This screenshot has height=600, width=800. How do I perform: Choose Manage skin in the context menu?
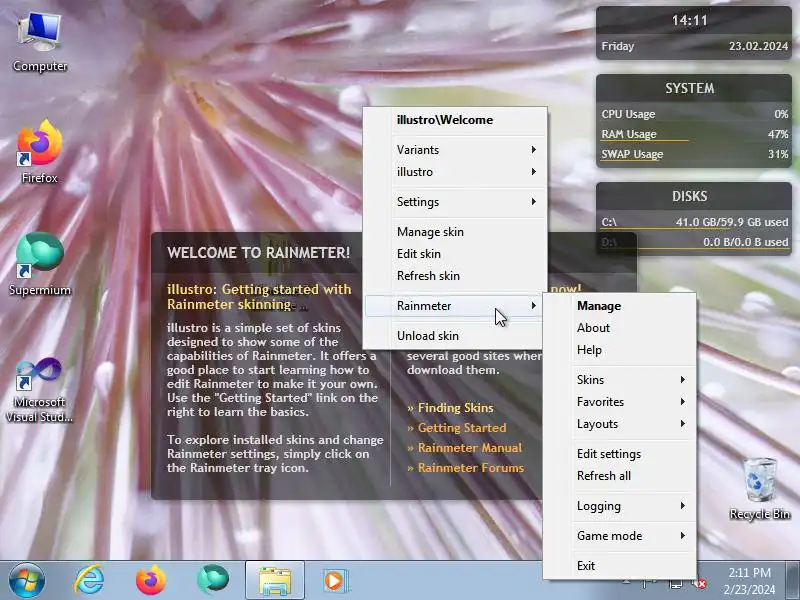pos(455,232)
